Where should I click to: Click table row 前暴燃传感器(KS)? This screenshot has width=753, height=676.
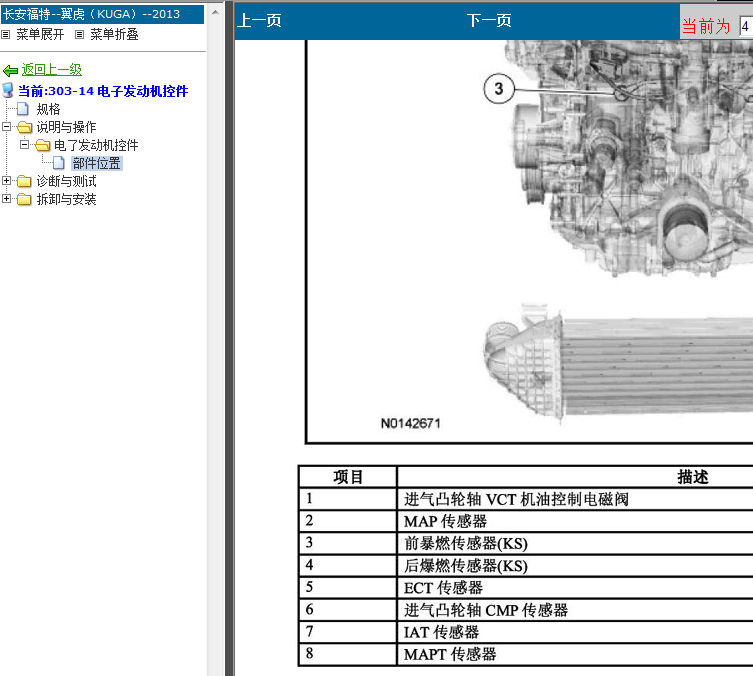coord(526,543)
